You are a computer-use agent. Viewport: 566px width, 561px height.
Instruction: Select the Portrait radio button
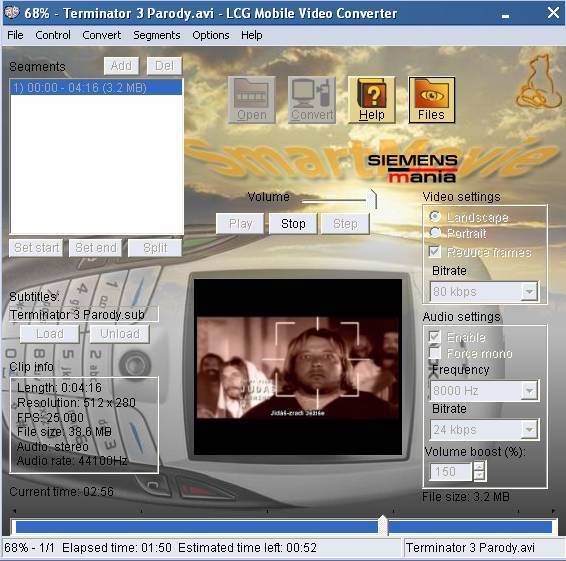pyautogui.click(x=435, y=233)
